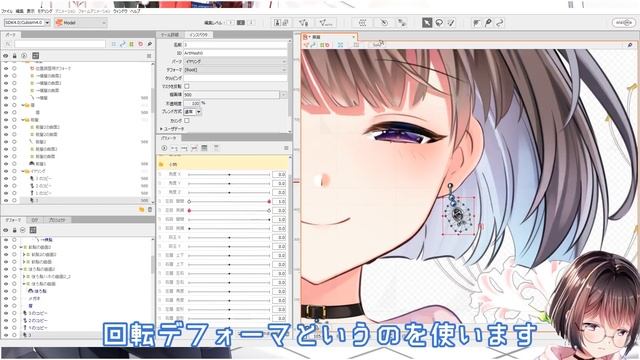
Task: Click the create rotation deformer icon
Action: (383, 23)
